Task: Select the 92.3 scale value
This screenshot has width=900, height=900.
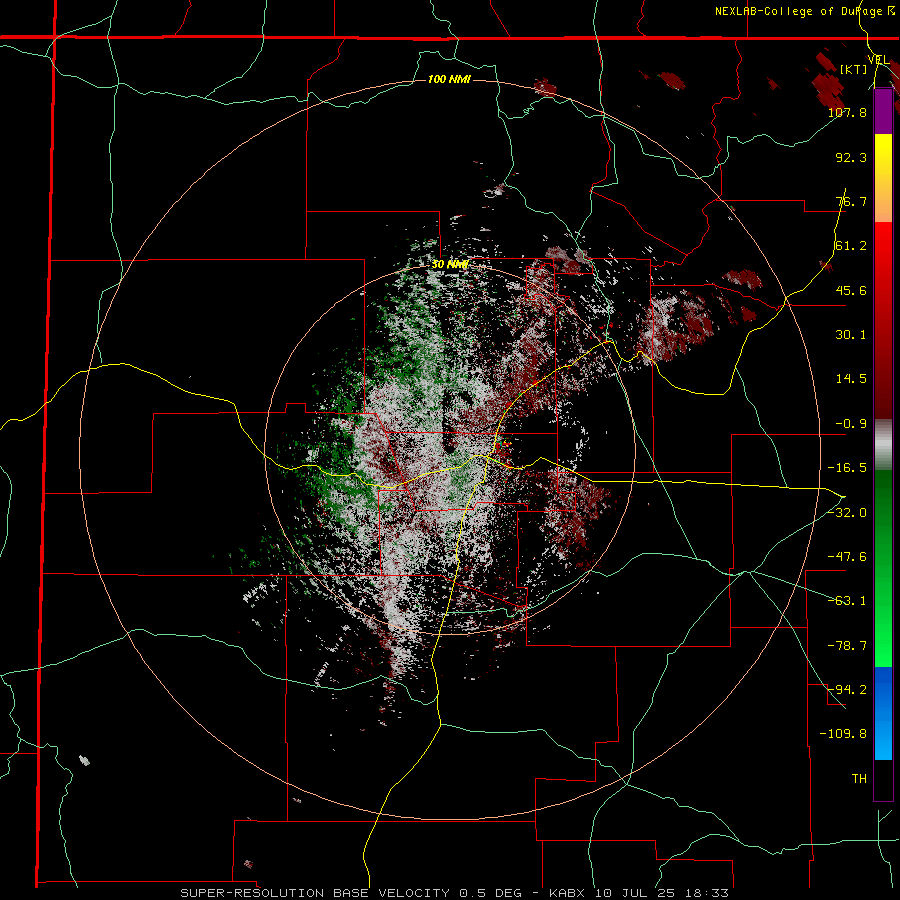Action: click(x=851, y=157)
